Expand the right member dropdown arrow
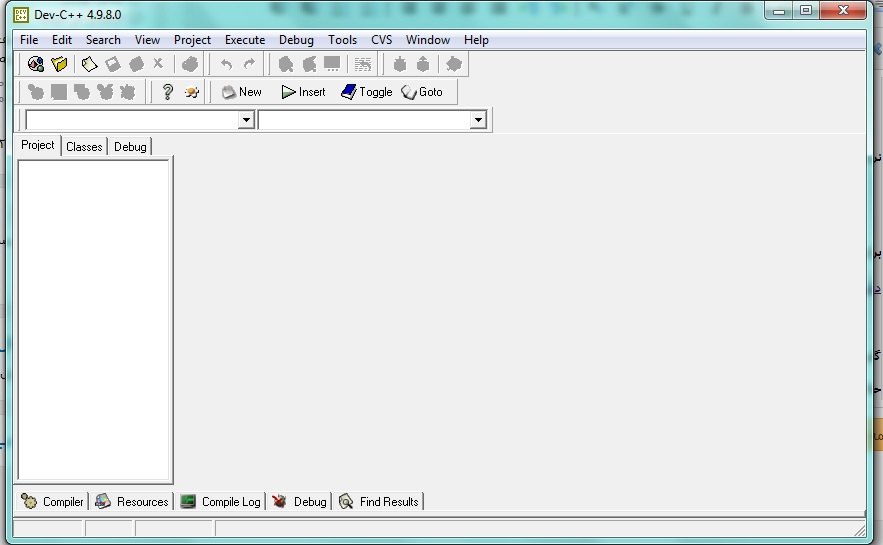883x545 pixels. pos(478,120)
